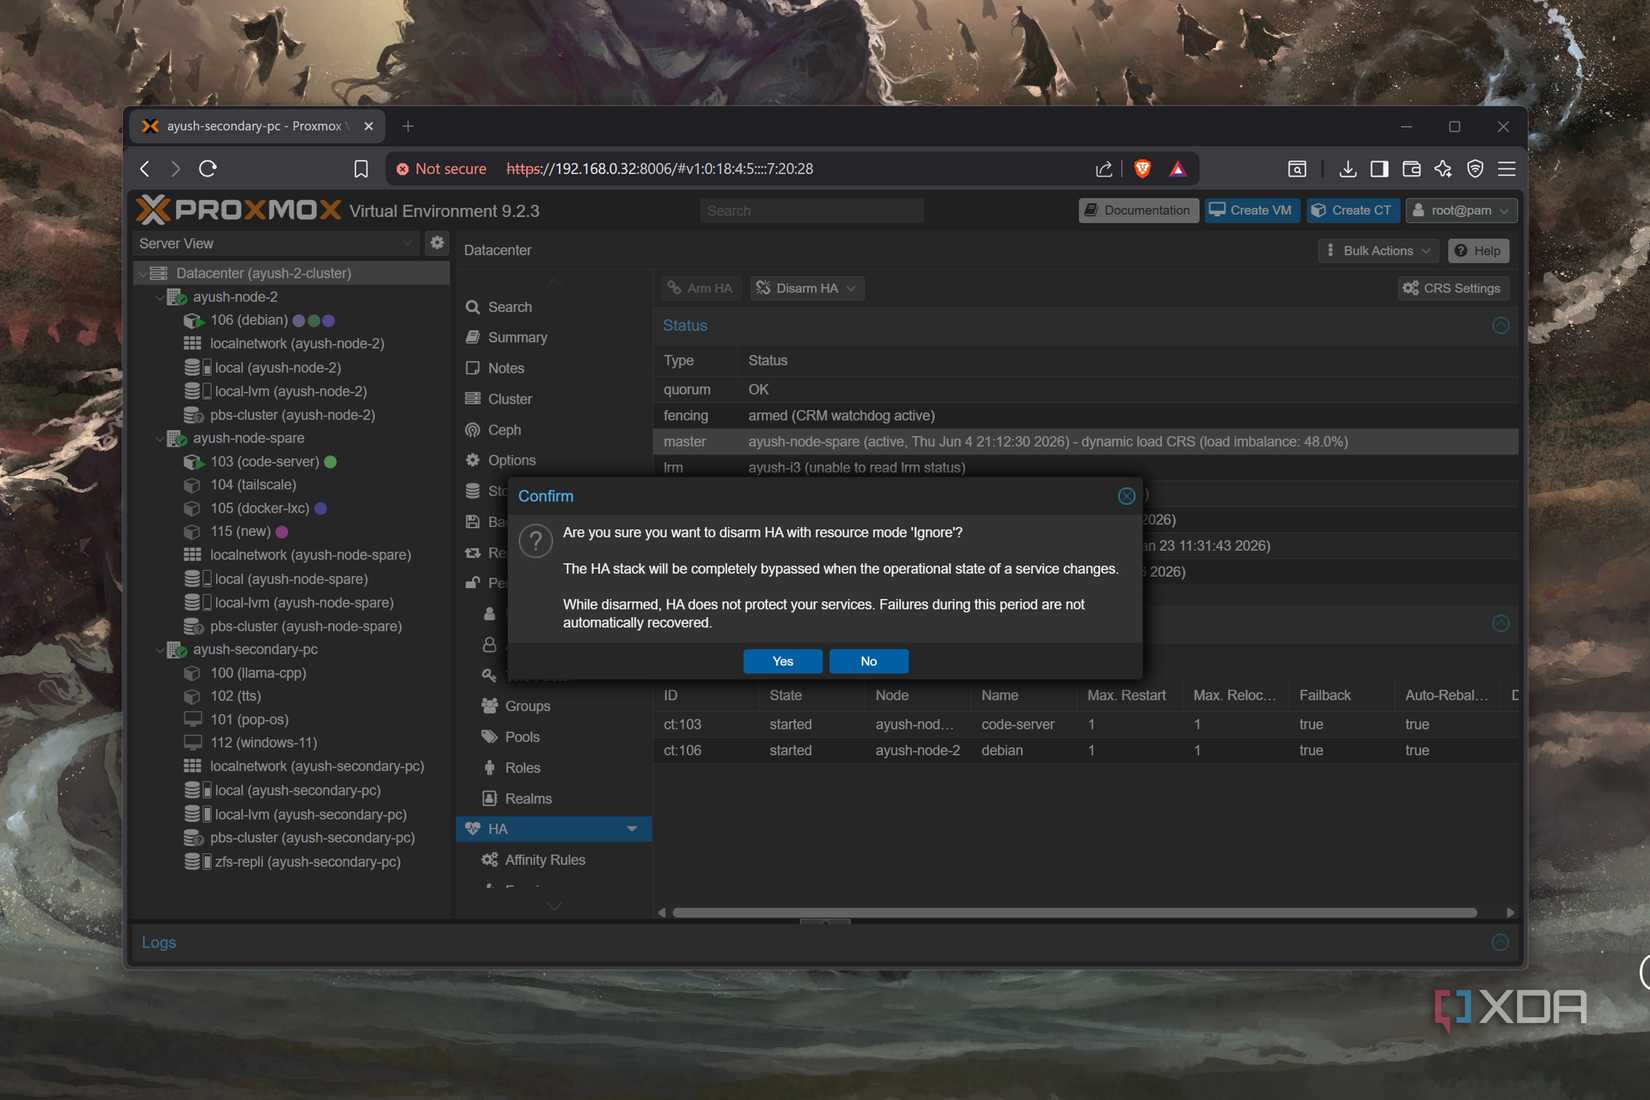Click Create VM button
The width and height of the screenshot is (1650, 1100).
[x=1250, y=210]
